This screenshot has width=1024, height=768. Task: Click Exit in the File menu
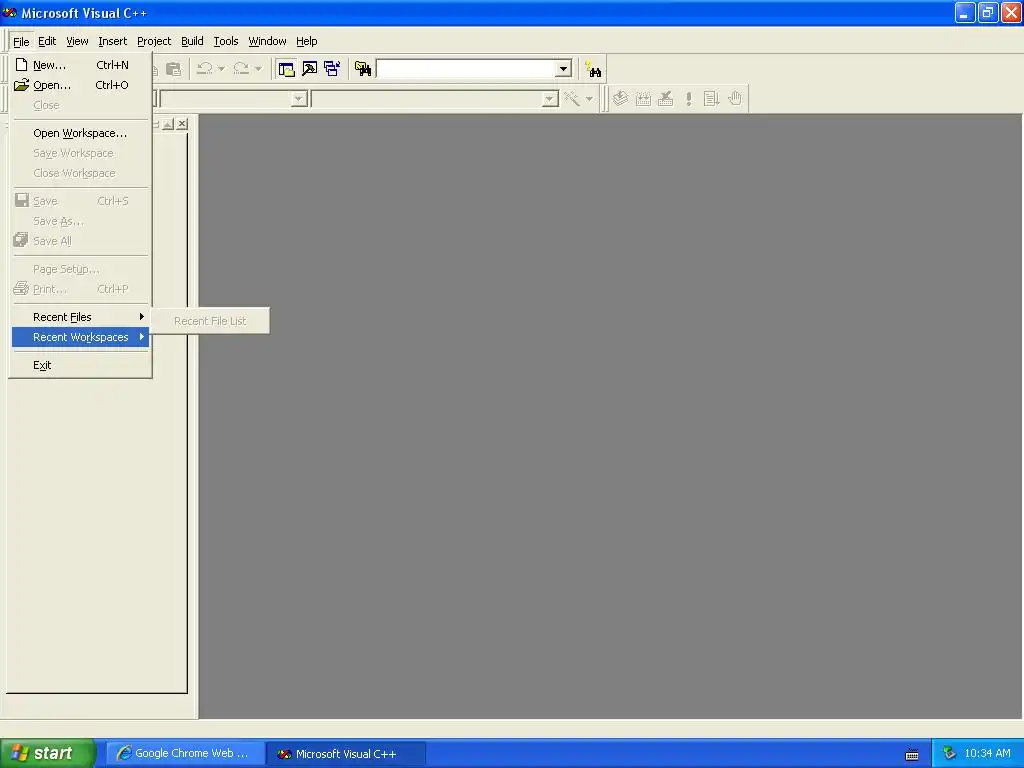81,365
